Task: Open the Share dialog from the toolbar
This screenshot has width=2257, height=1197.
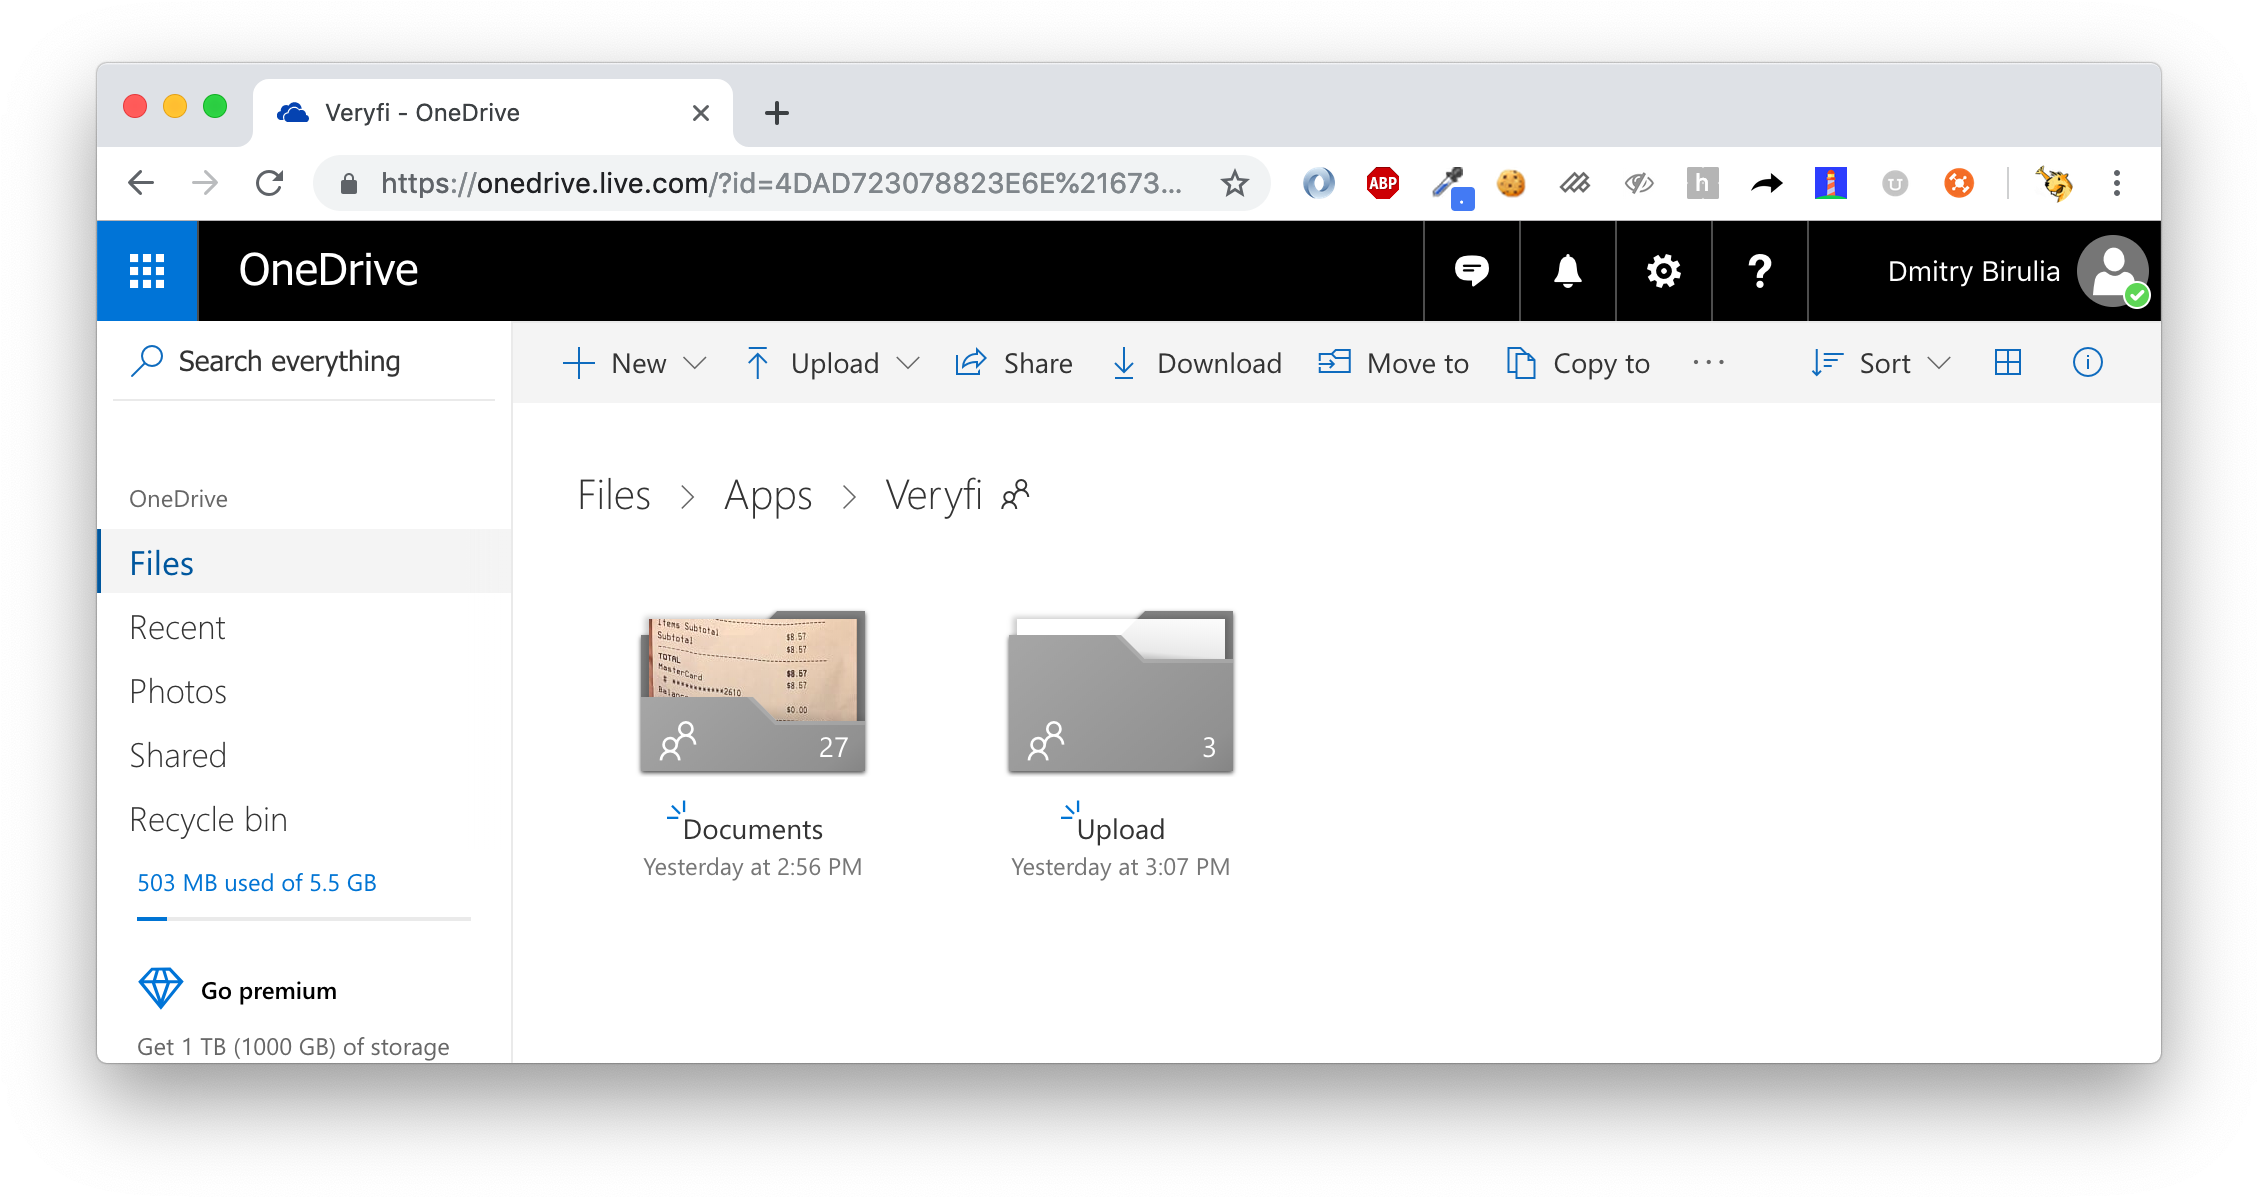Action: (1013, 363)
